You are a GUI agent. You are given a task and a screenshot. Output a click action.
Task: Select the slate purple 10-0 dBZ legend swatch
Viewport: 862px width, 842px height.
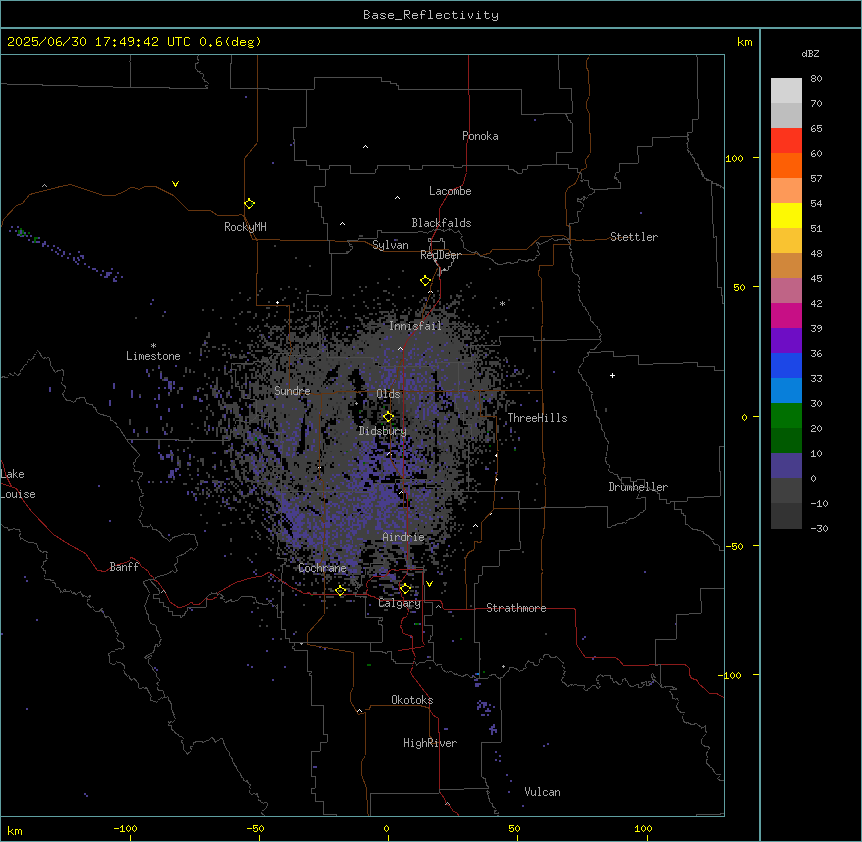[786, 466]
